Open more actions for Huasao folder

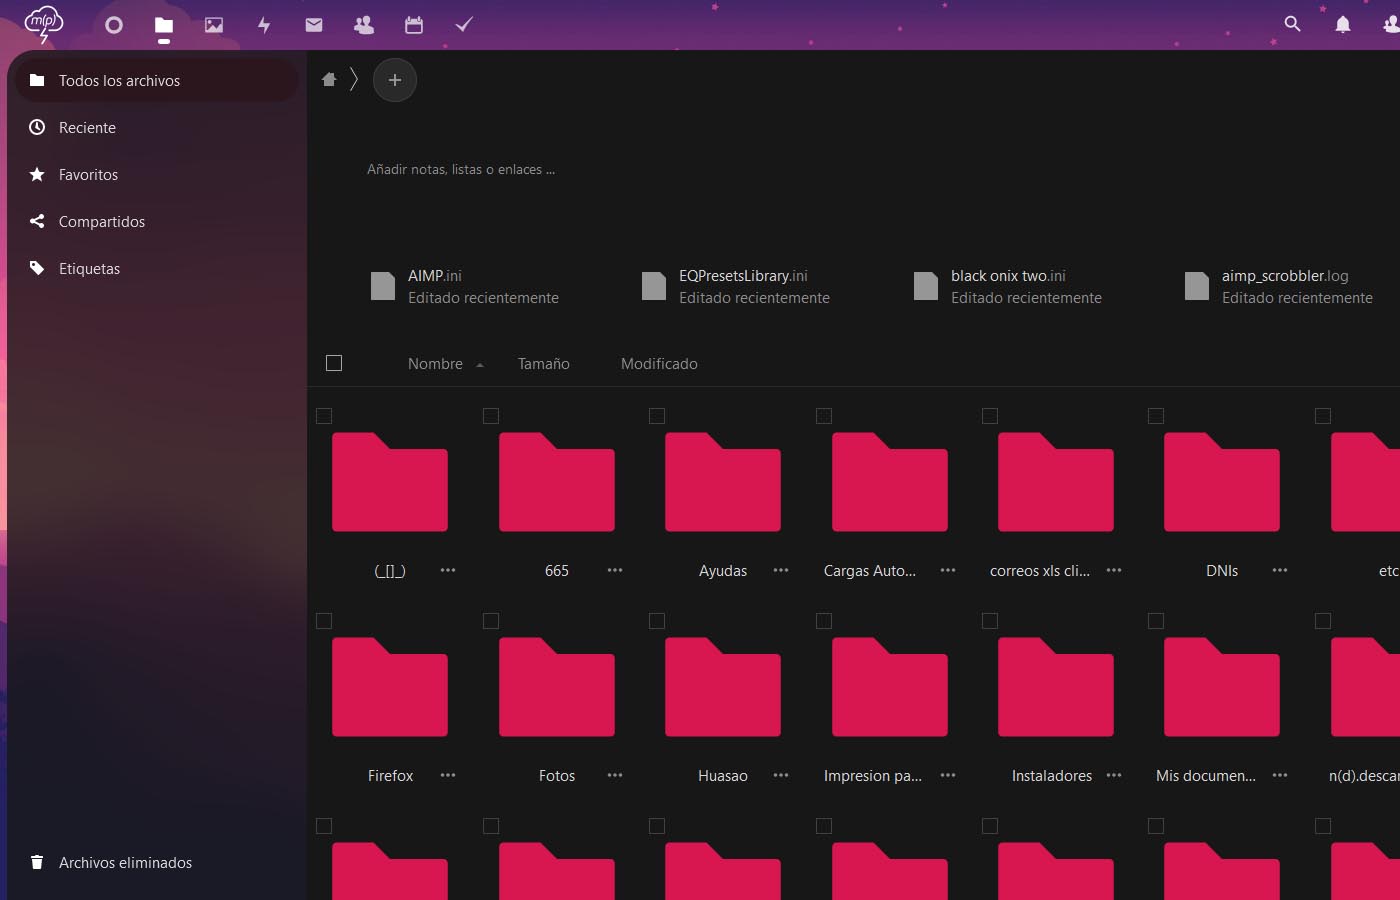click(x=781, y=775)
